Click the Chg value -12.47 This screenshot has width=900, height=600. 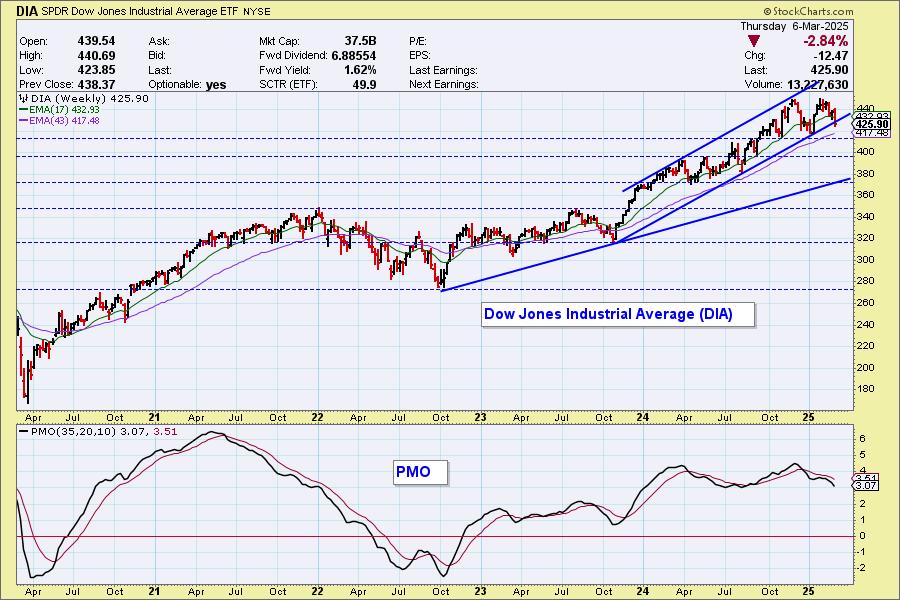pos(831,56)
